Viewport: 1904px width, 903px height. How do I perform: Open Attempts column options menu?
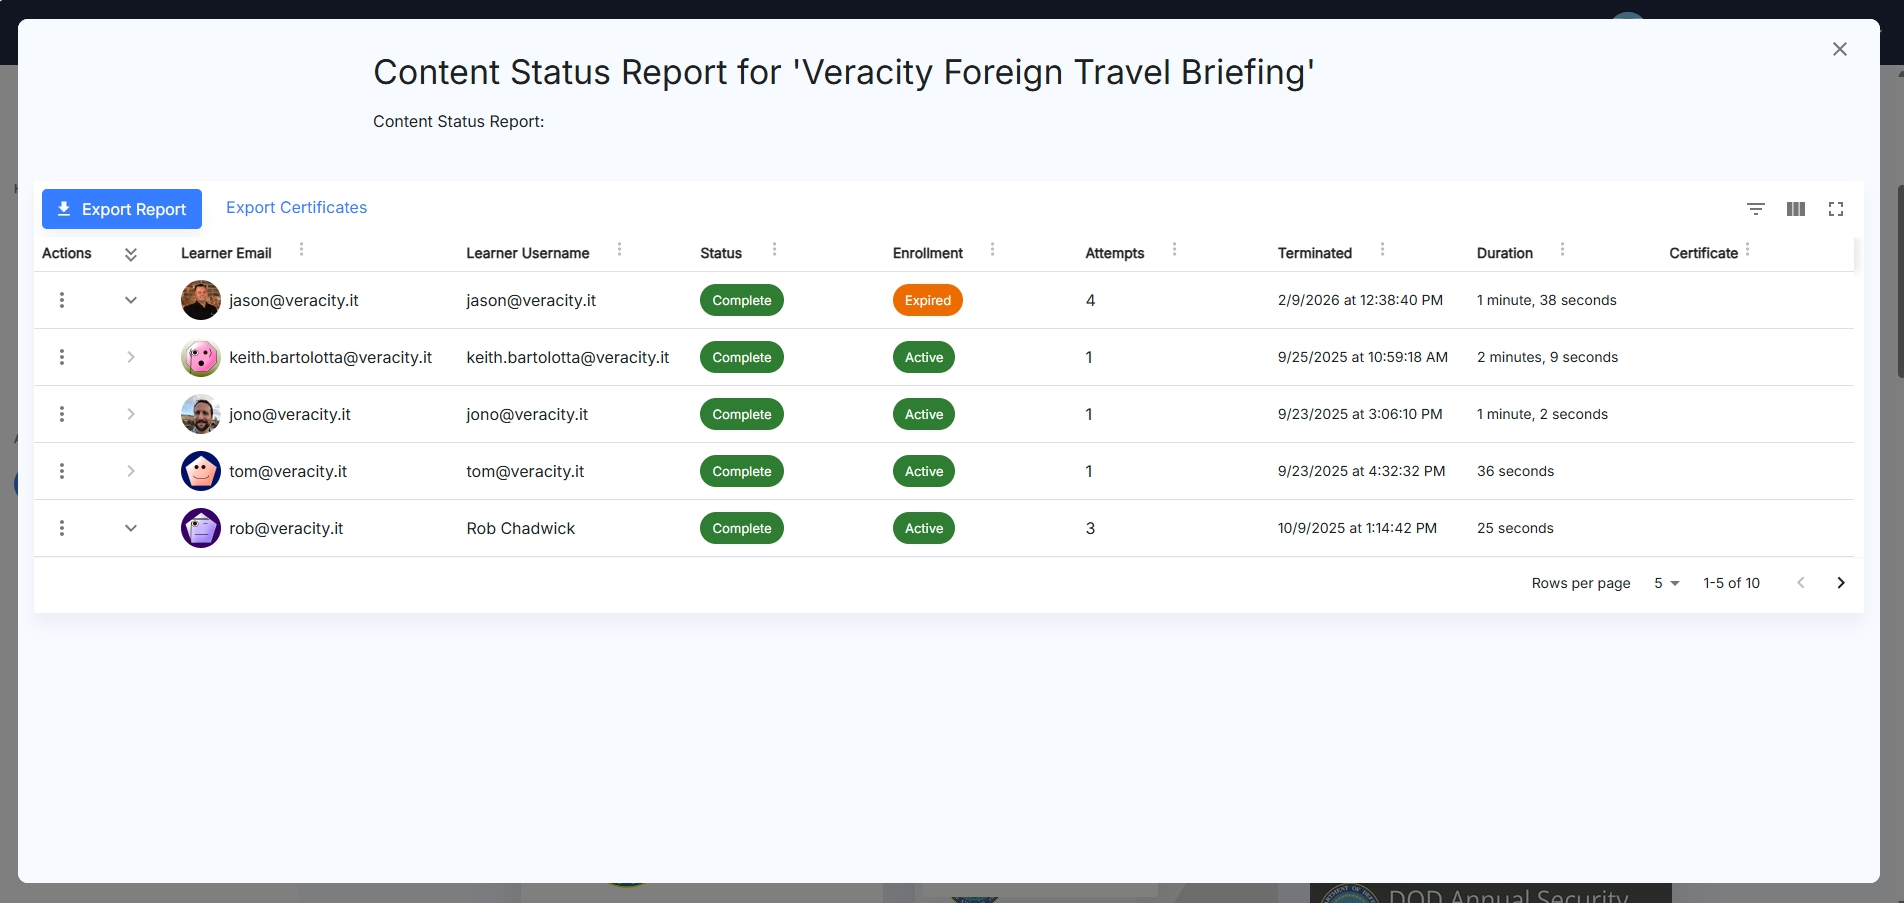pos(1174,249)
